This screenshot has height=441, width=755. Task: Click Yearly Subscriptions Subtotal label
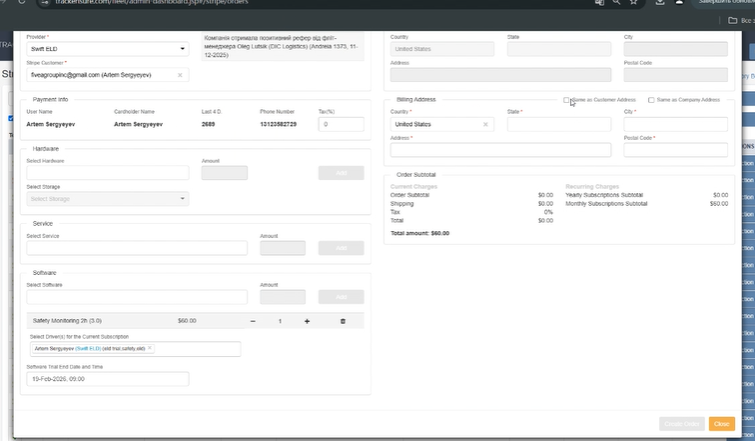604,195
